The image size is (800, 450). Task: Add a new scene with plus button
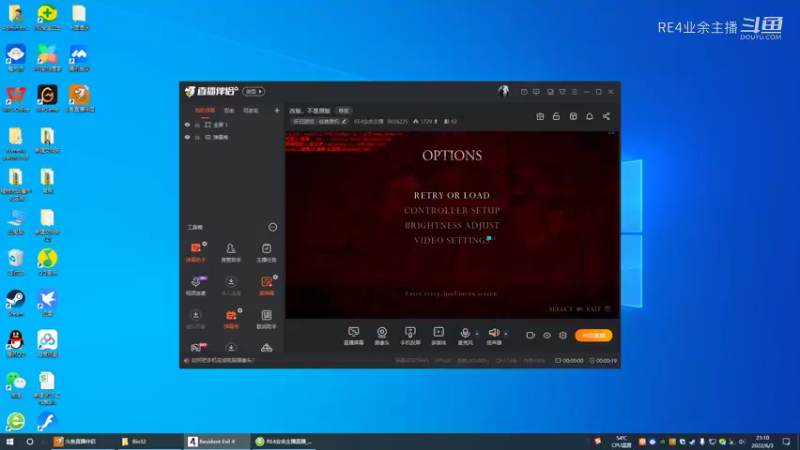tap(277, 110)
